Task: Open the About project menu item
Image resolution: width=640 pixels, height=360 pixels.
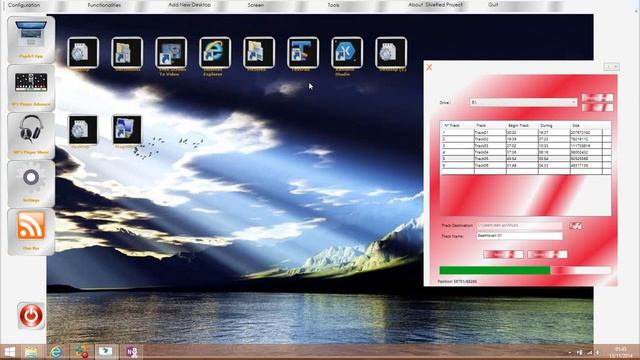Action: [x=436, y=5]
